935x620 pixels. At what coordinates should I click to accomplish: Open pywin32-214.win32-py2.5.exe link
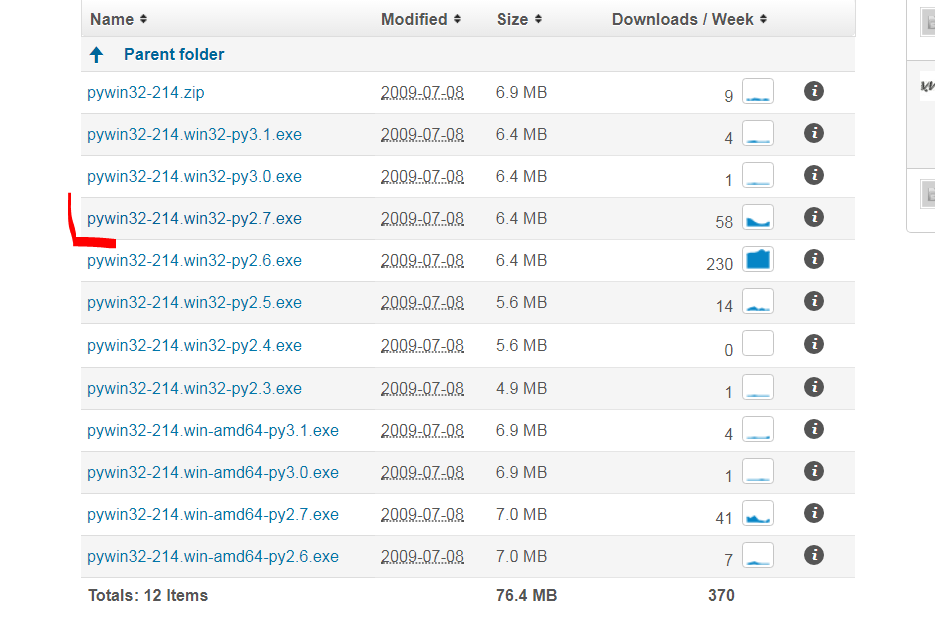tap(194, 302)
